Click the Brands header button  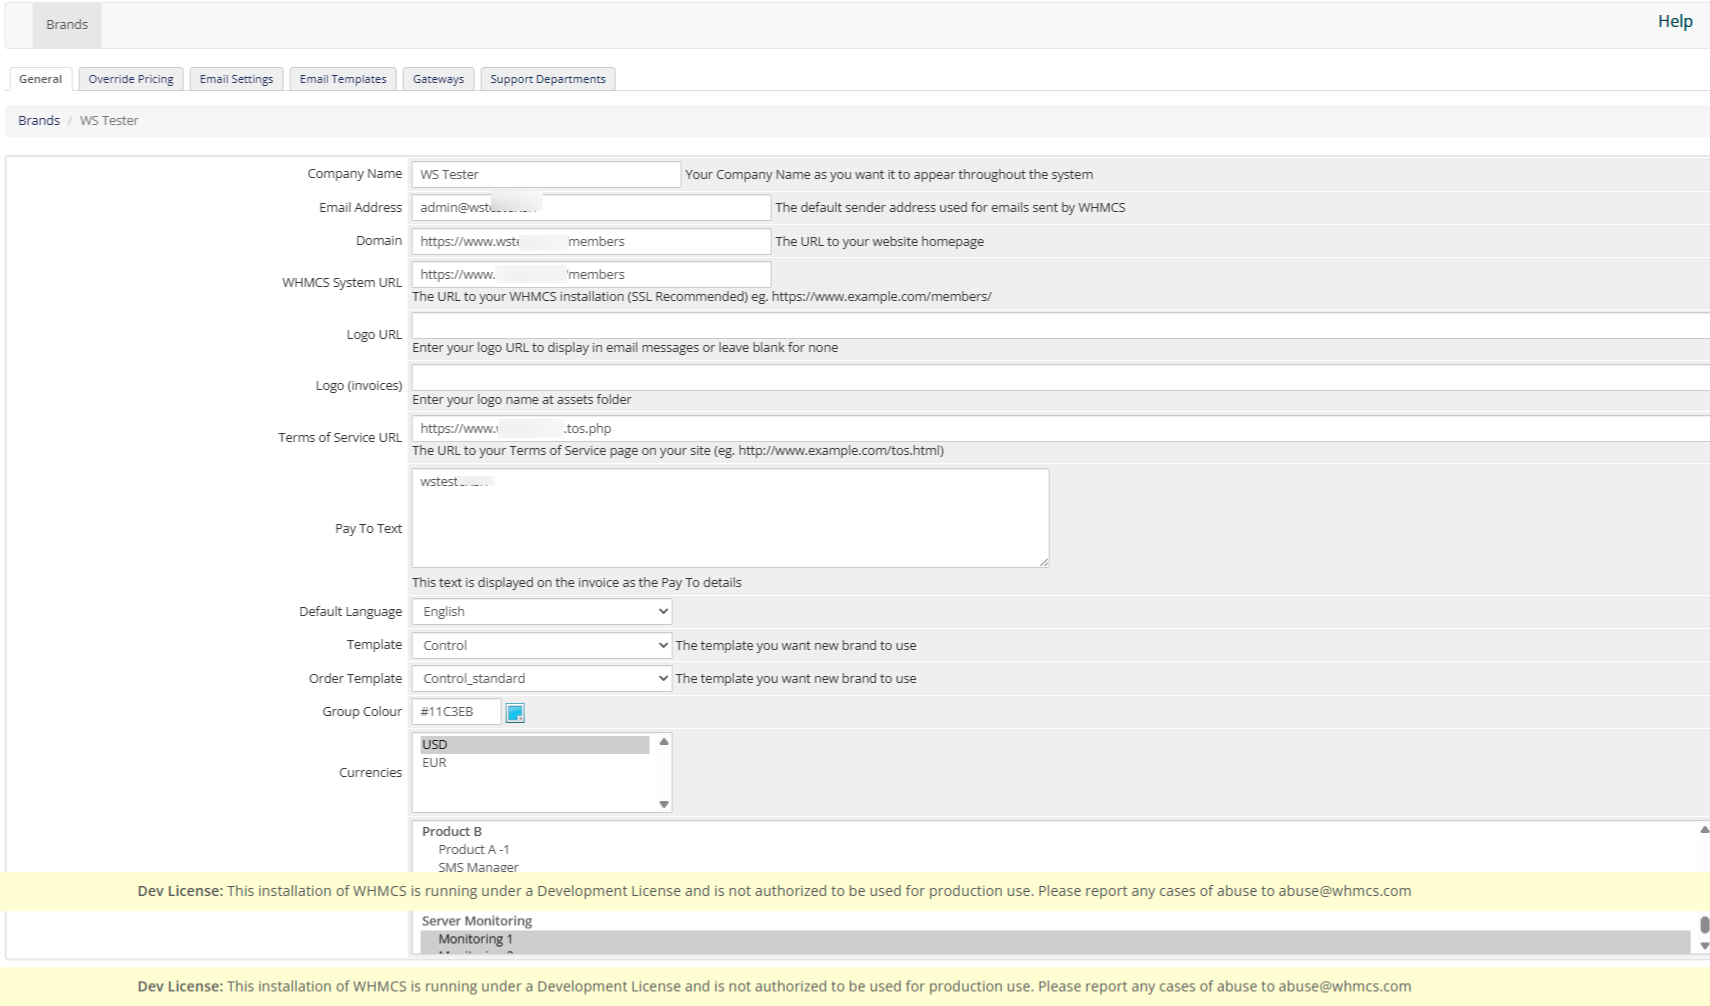coord(67,25)
